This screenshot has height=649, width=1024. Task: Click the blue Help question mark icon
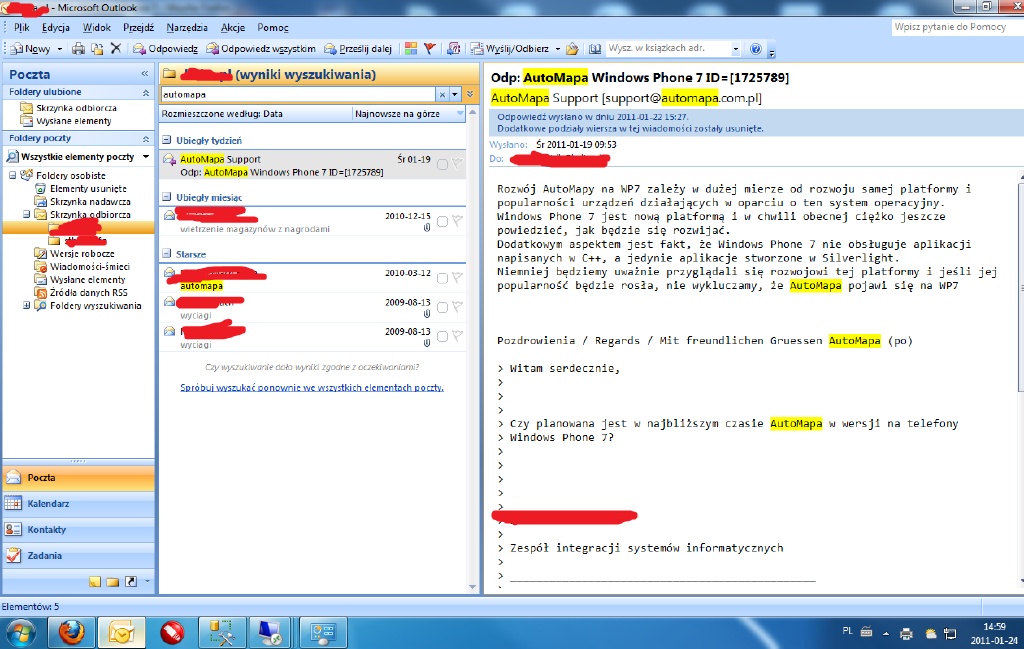point(756,49)
